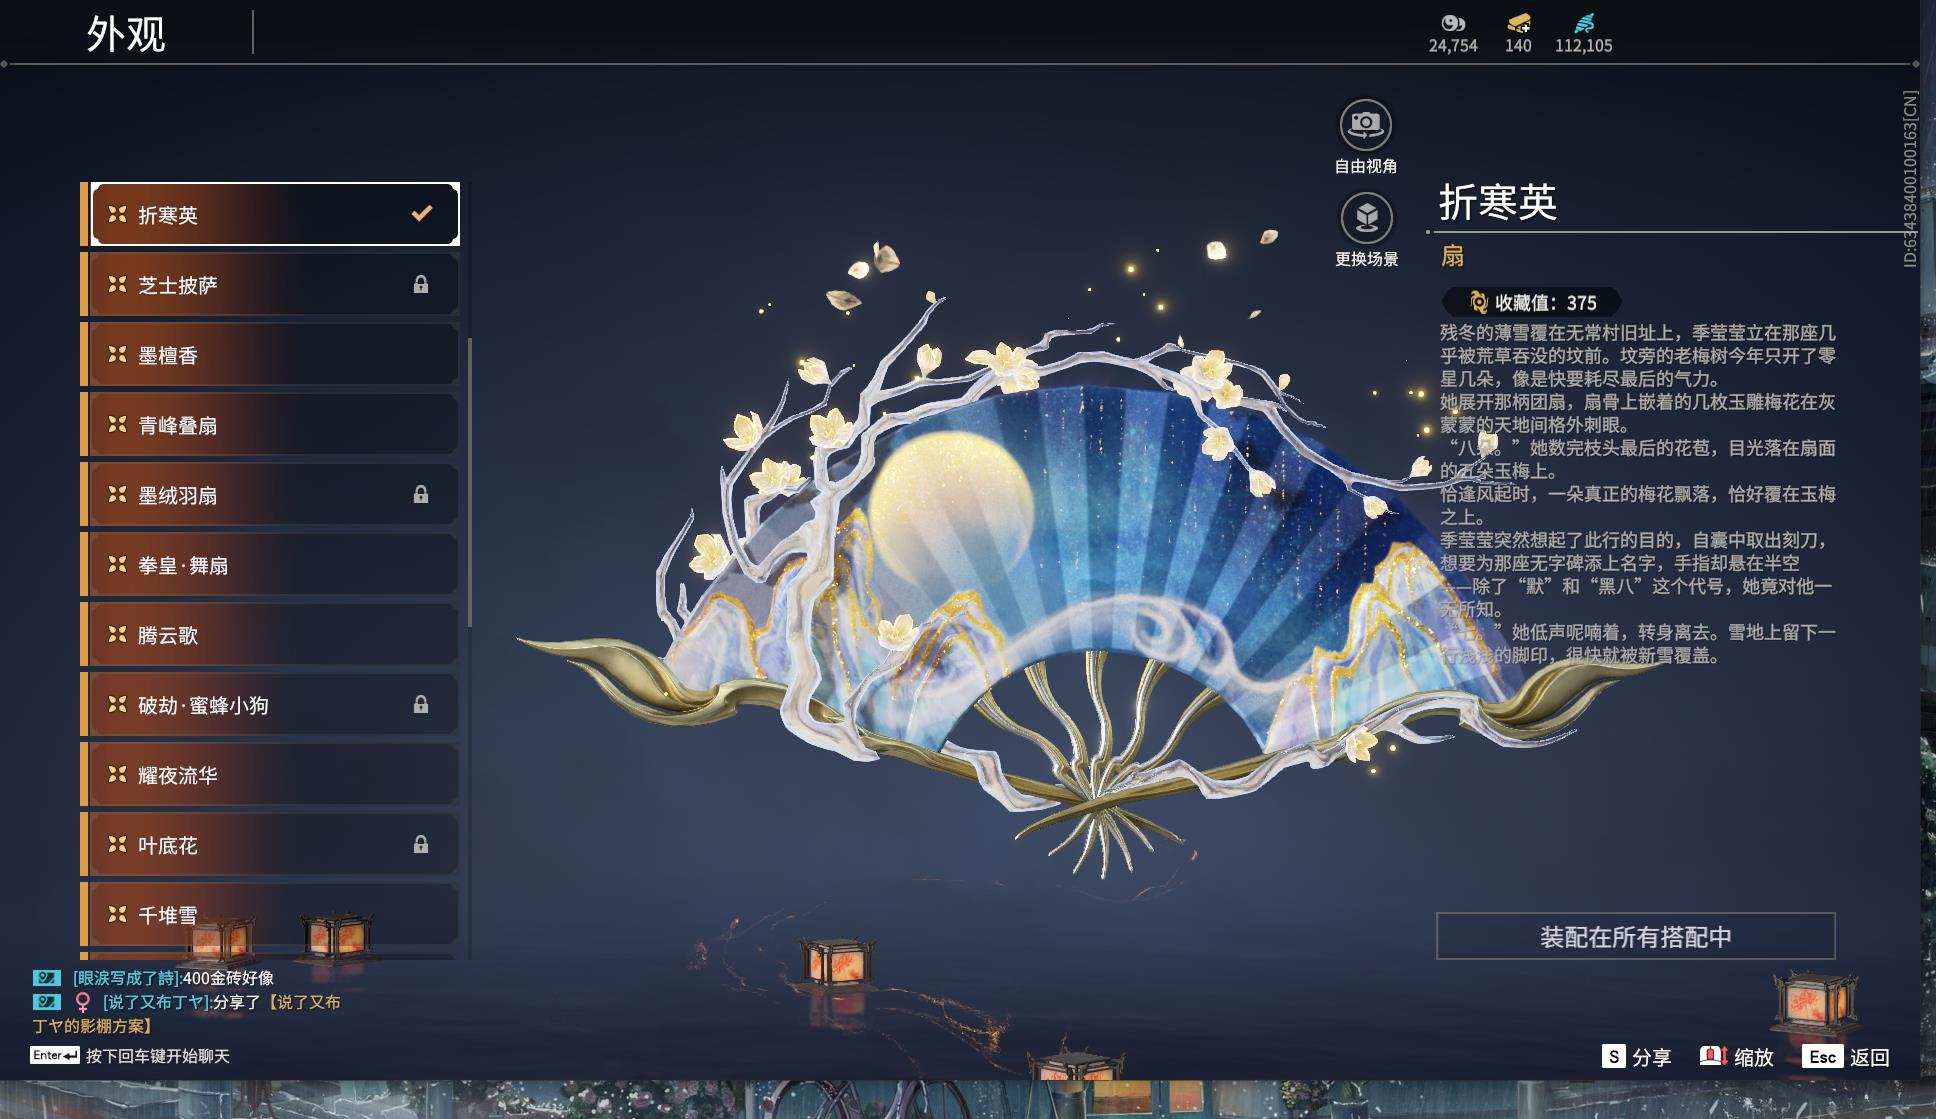Open the 自由视角 free camera icon
Screen dimensions: 1936x1119
click(x=1365, y=125)
